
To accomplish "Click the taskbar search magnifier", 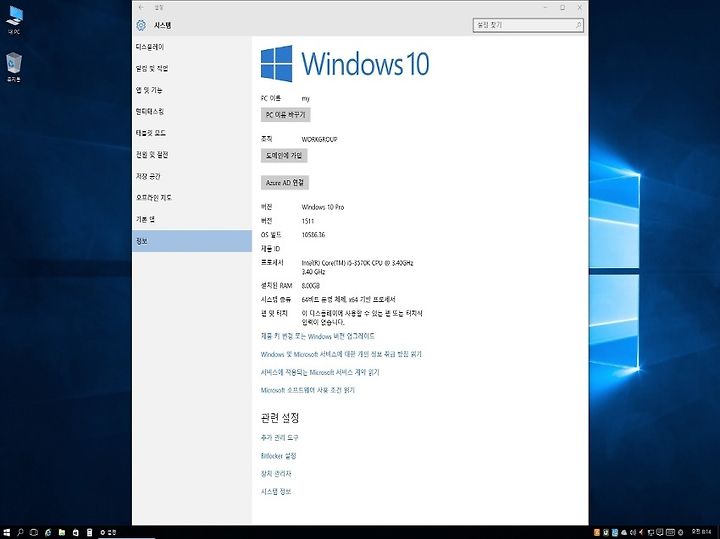I will pos(20,533).
